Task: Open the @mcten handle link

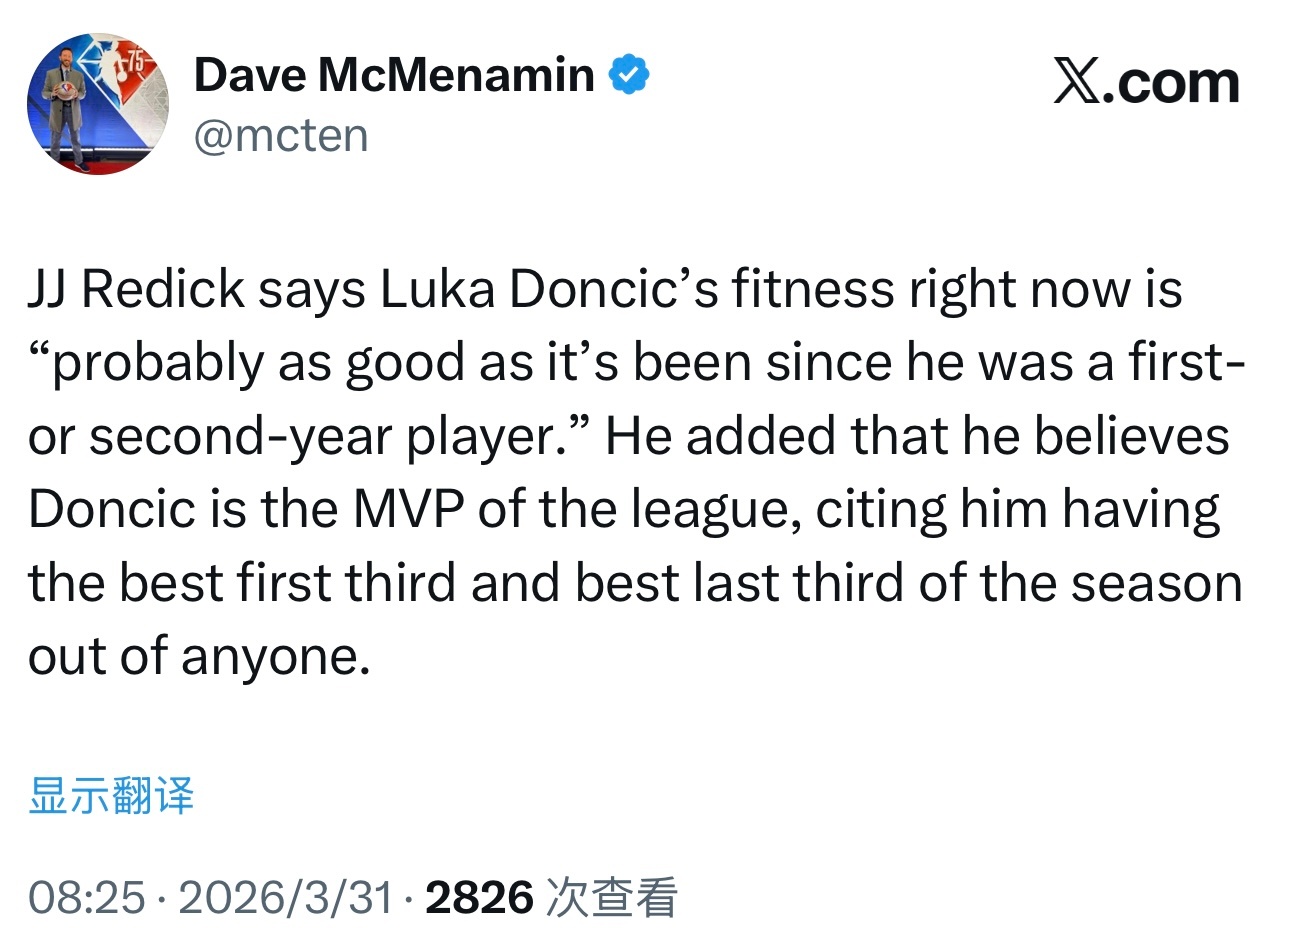Action: pyautogui.click(x=281, y=135)
